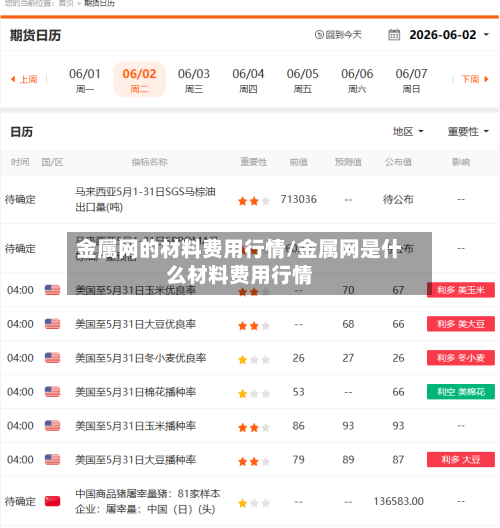Click importance star for 猪屠宰量 row
The width and height of the screenshot is (500, 528).
[x=254, y=503]
